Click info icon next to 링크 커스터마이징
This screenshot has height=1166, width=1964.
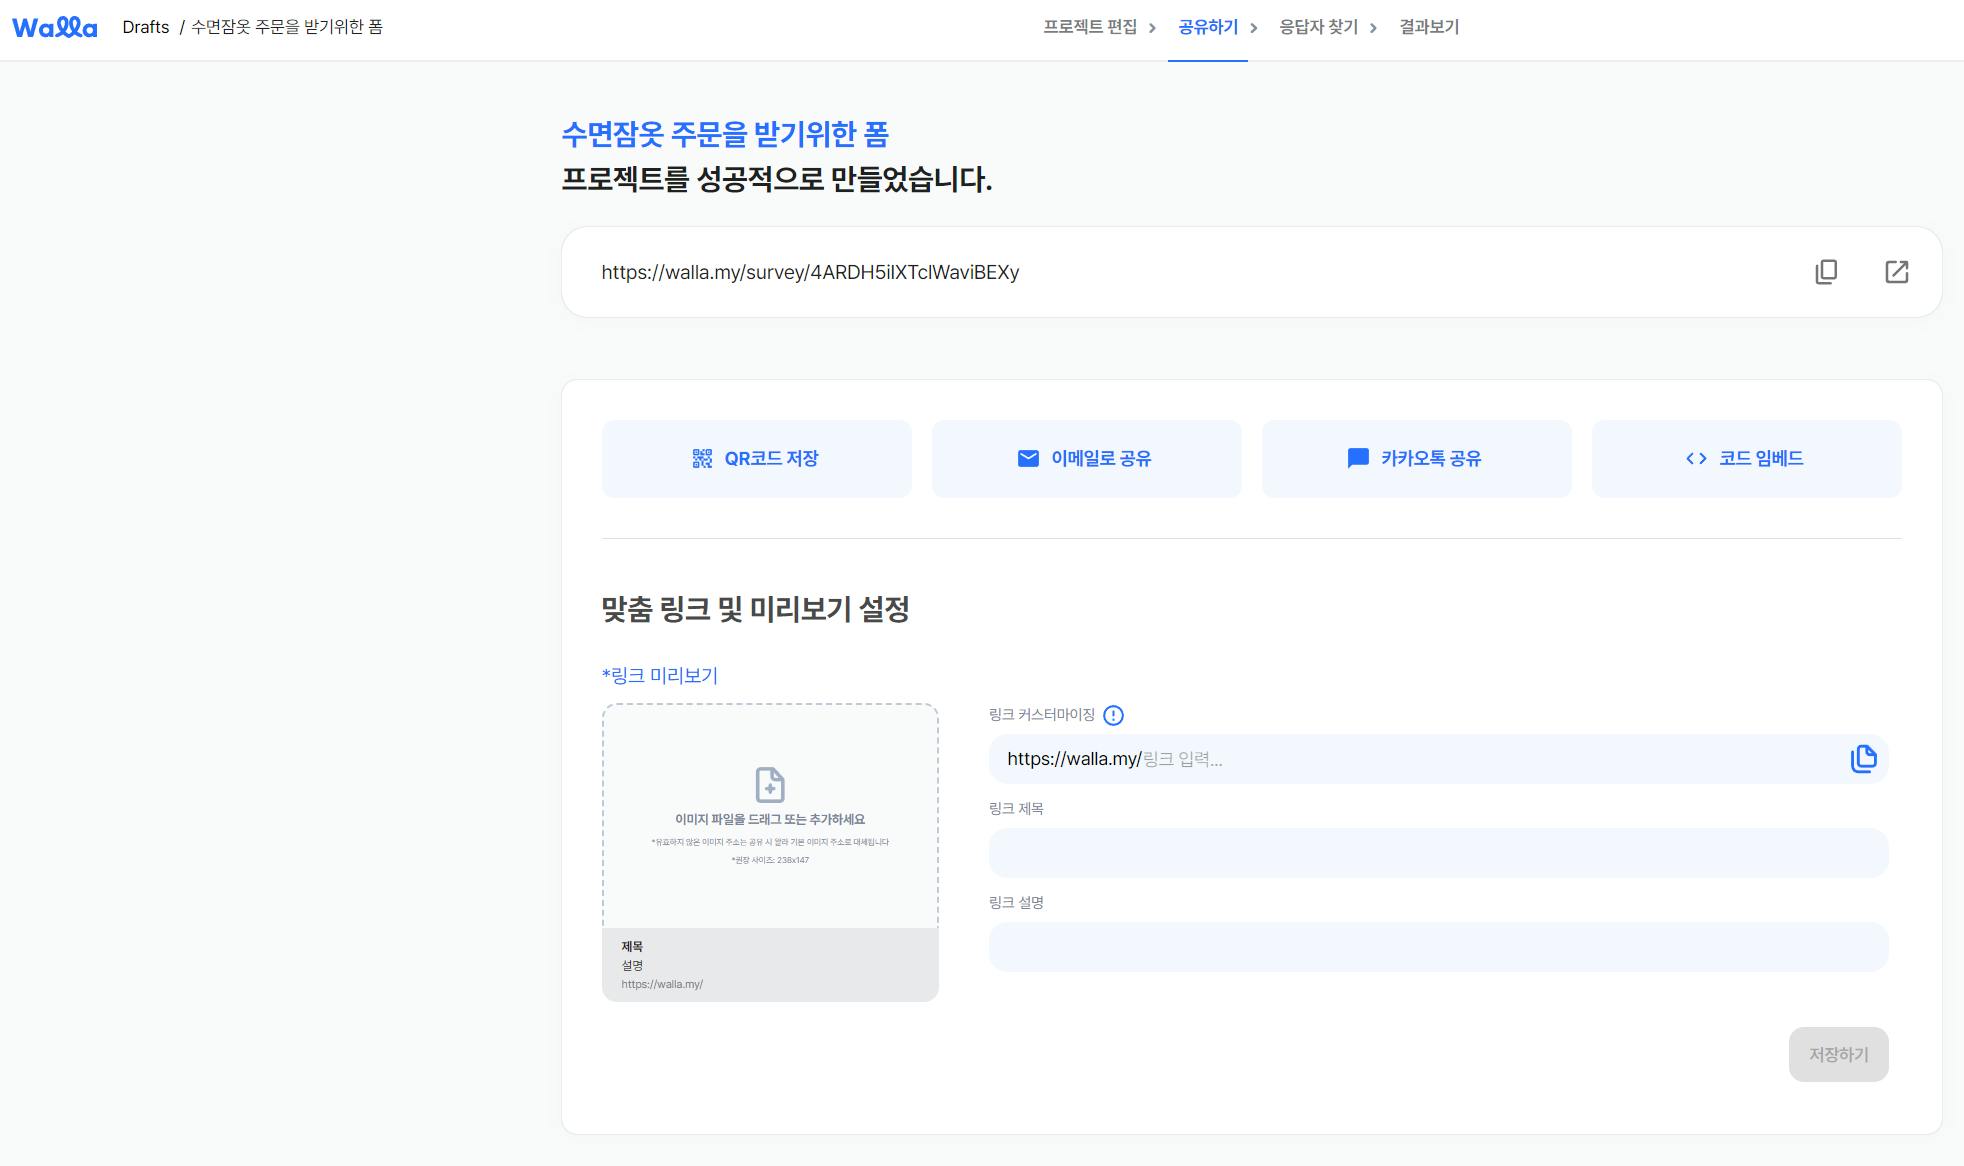click(1113, 715)
